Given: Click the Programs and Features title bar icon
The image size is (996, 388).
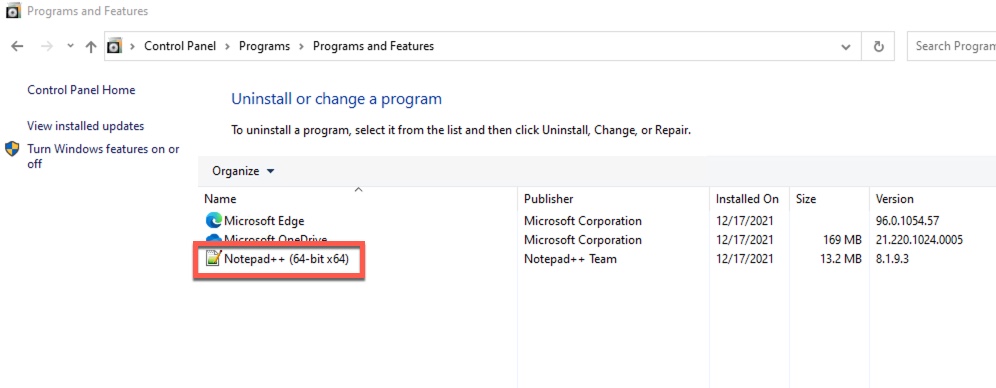Looking at the screenshot, I should pyautogui.click(x=12, y=11).
